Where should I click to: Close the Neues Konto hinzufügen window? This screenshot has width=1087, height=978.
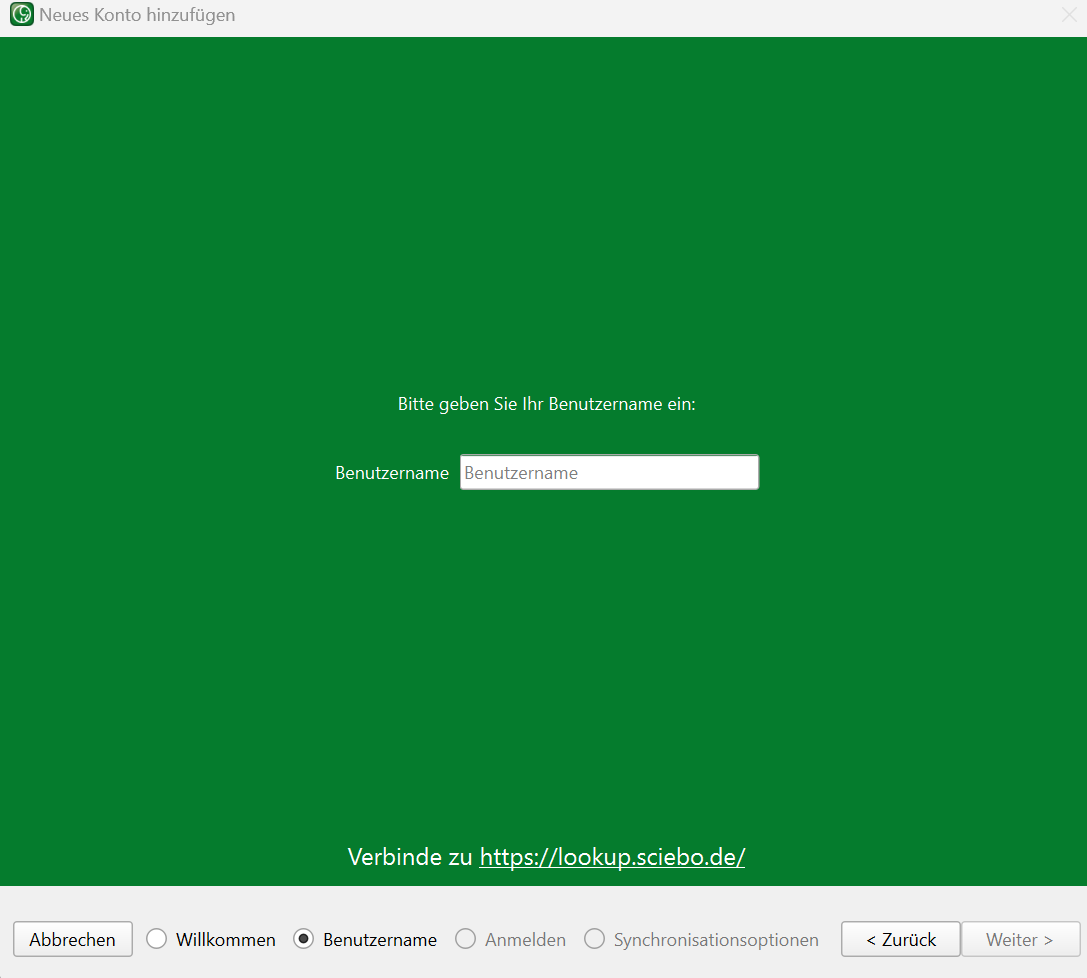pyautogui.click(x=1068, y=16)
